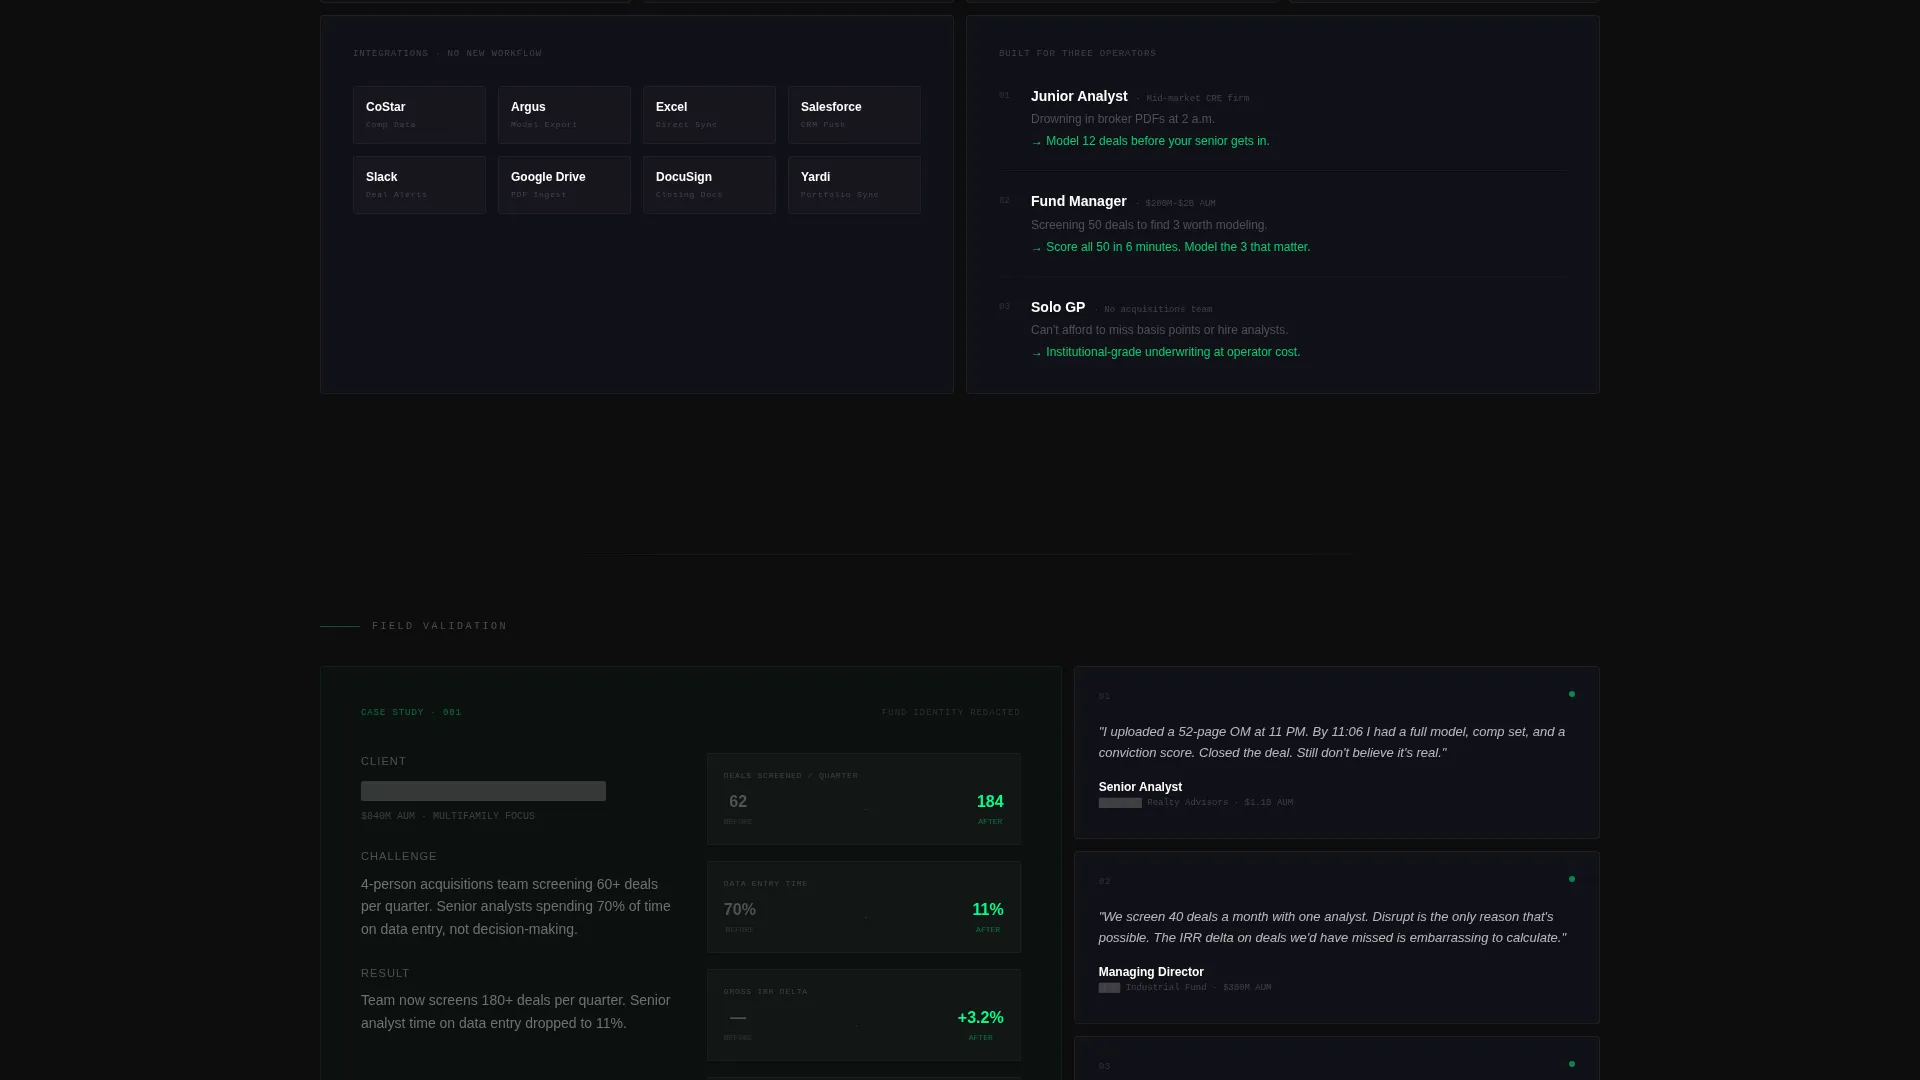Screen dimensions: 1920x1080
Task: Open the CoStar Comp Data integration card
Action: pos(419,115)
